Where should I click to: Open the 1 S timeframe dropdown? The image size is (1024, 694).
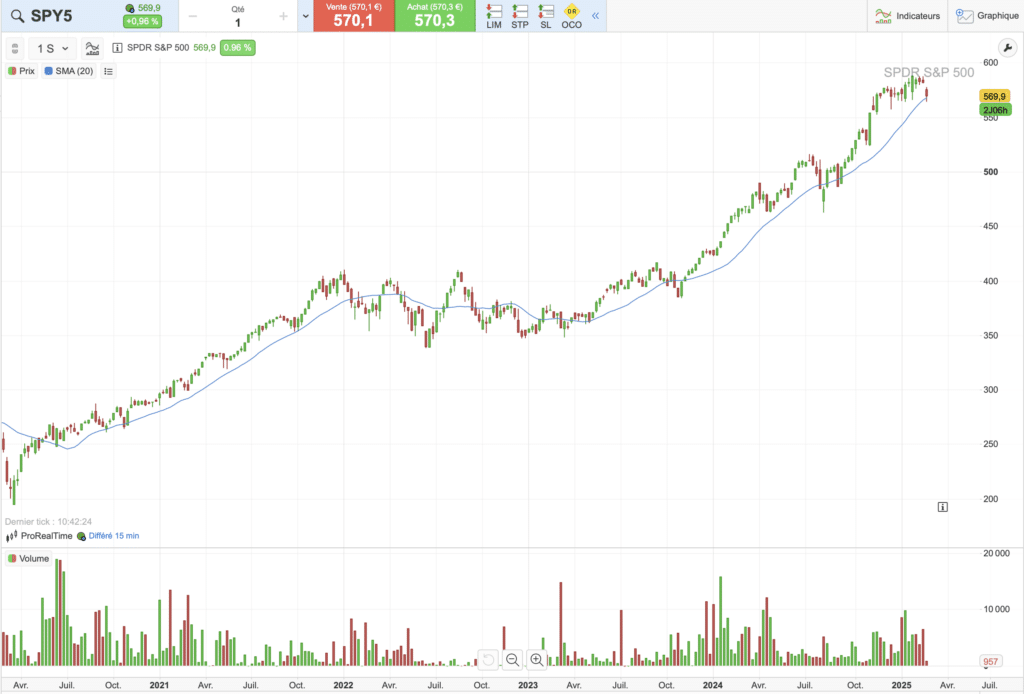tap(52, 48)
